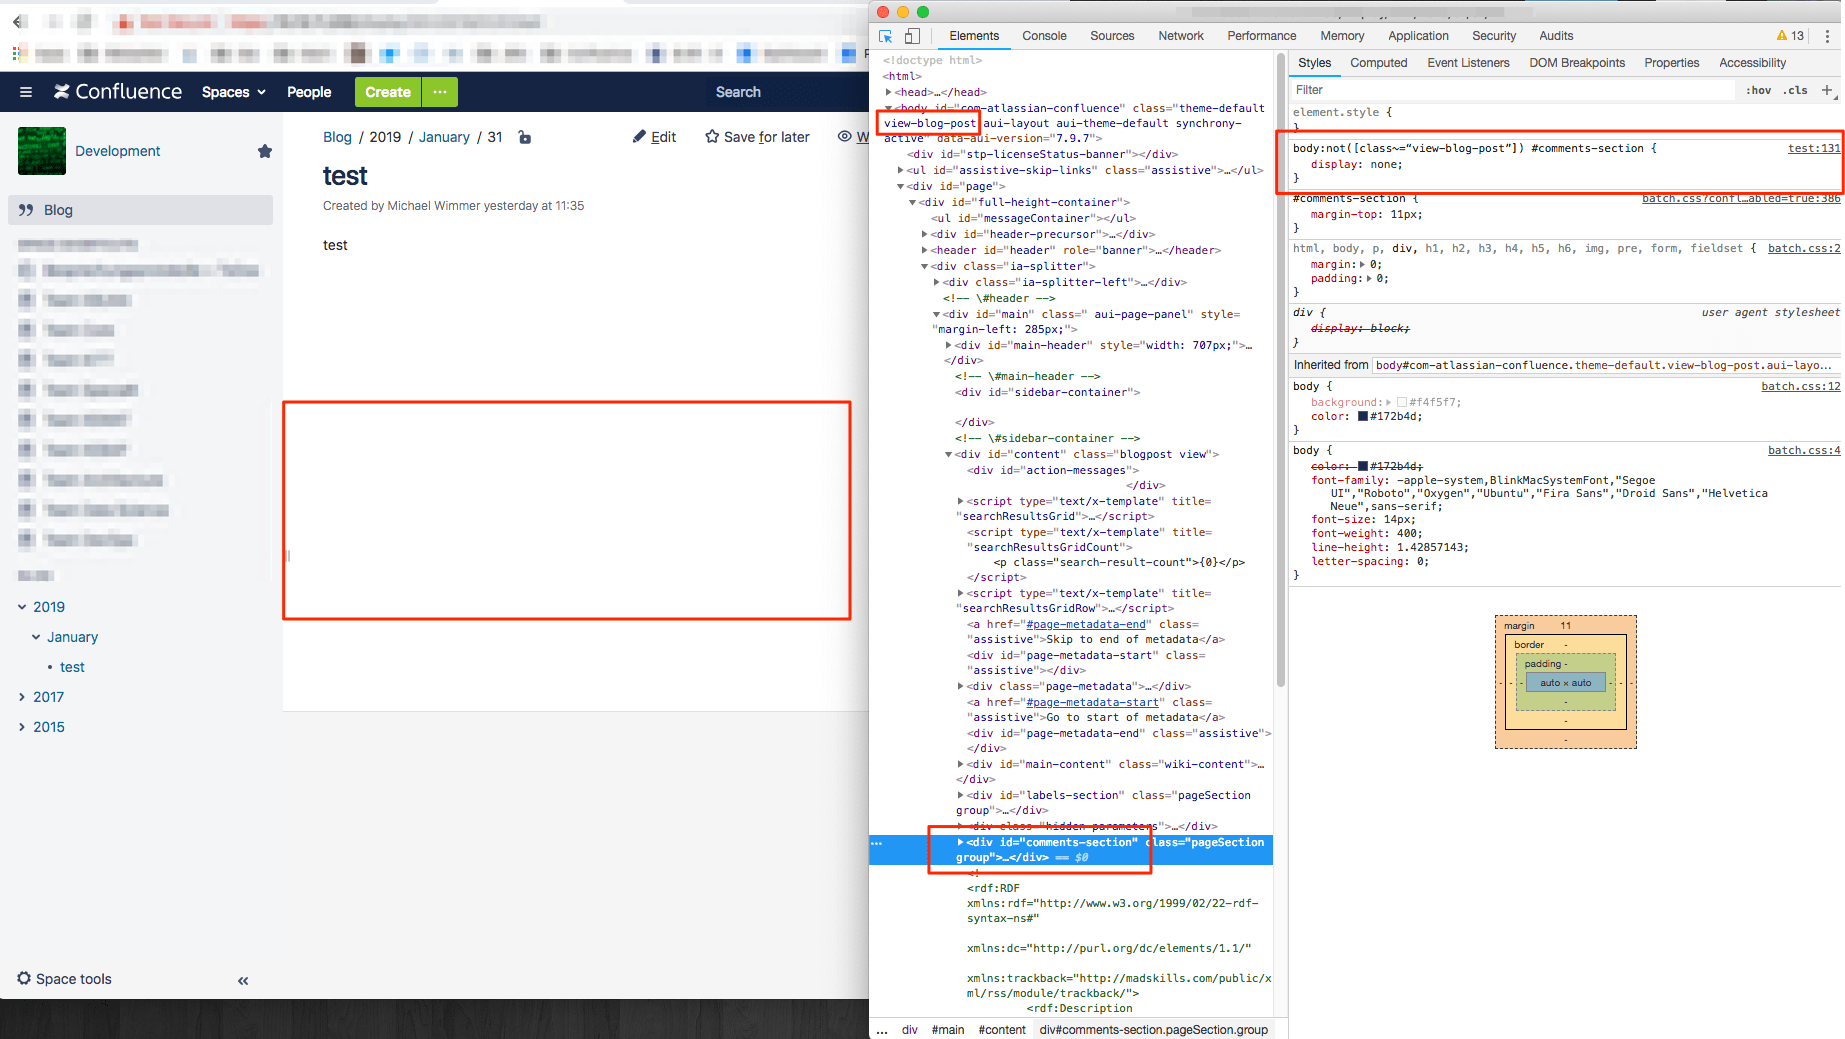Open Space tools gear menu
Screen dimensions: 1845x1039
pos(64,979)
